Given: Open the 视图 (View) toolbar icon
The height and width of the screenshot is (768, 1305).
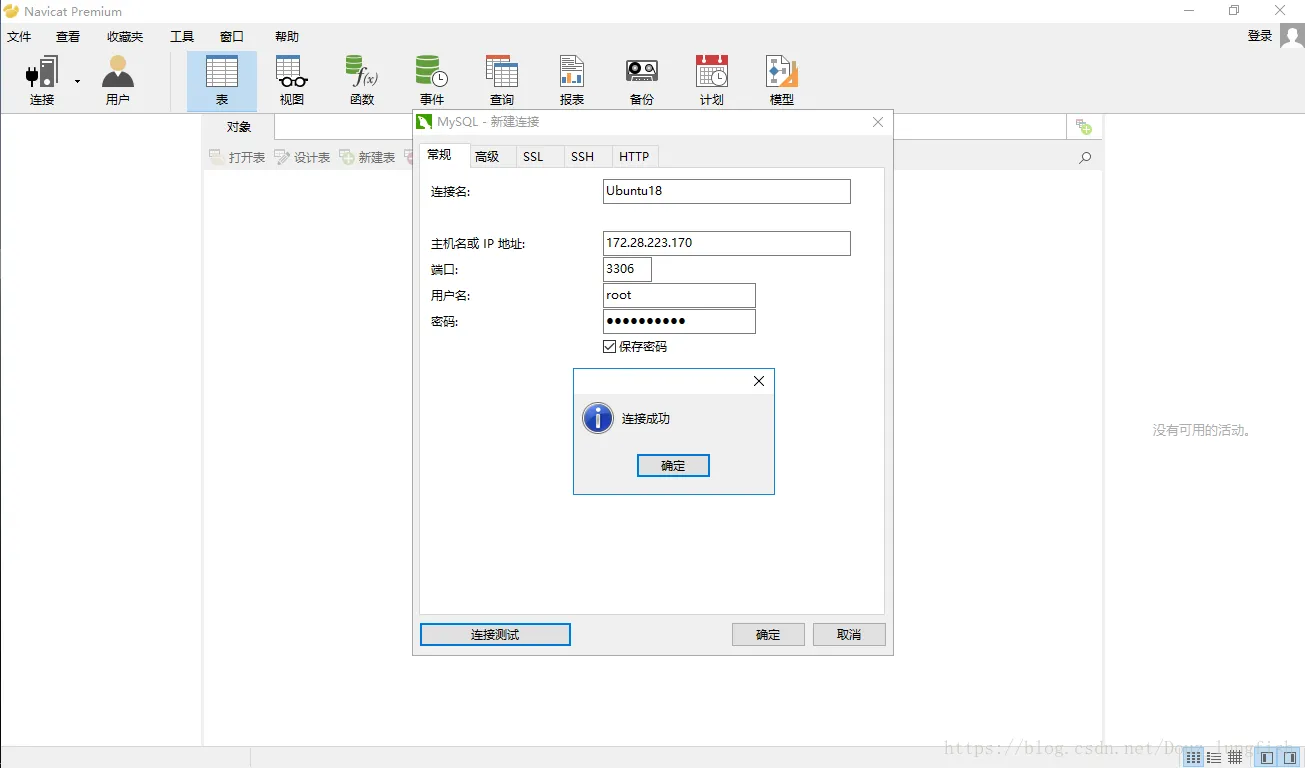Looking at the screenshot, I should (x=292, y=81).
